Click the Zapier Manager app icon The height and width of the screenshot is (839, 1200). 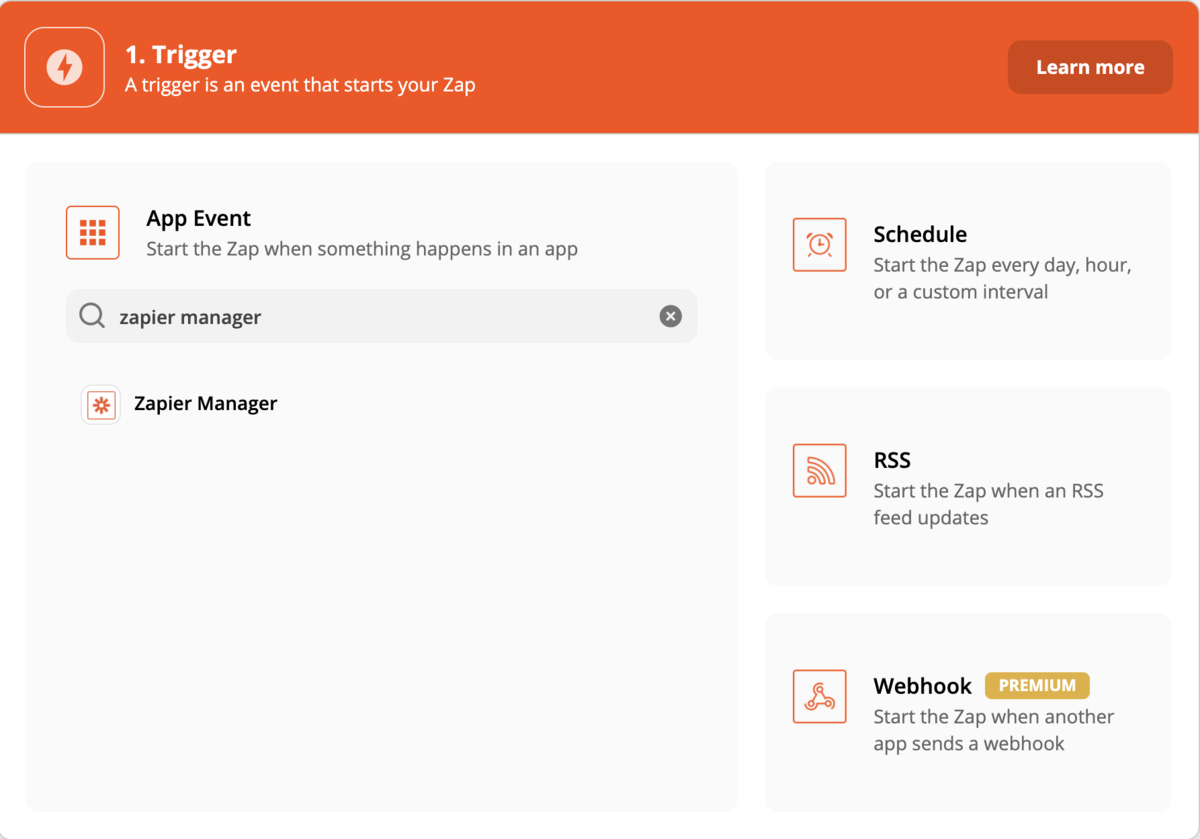click(x=100, y=405)
